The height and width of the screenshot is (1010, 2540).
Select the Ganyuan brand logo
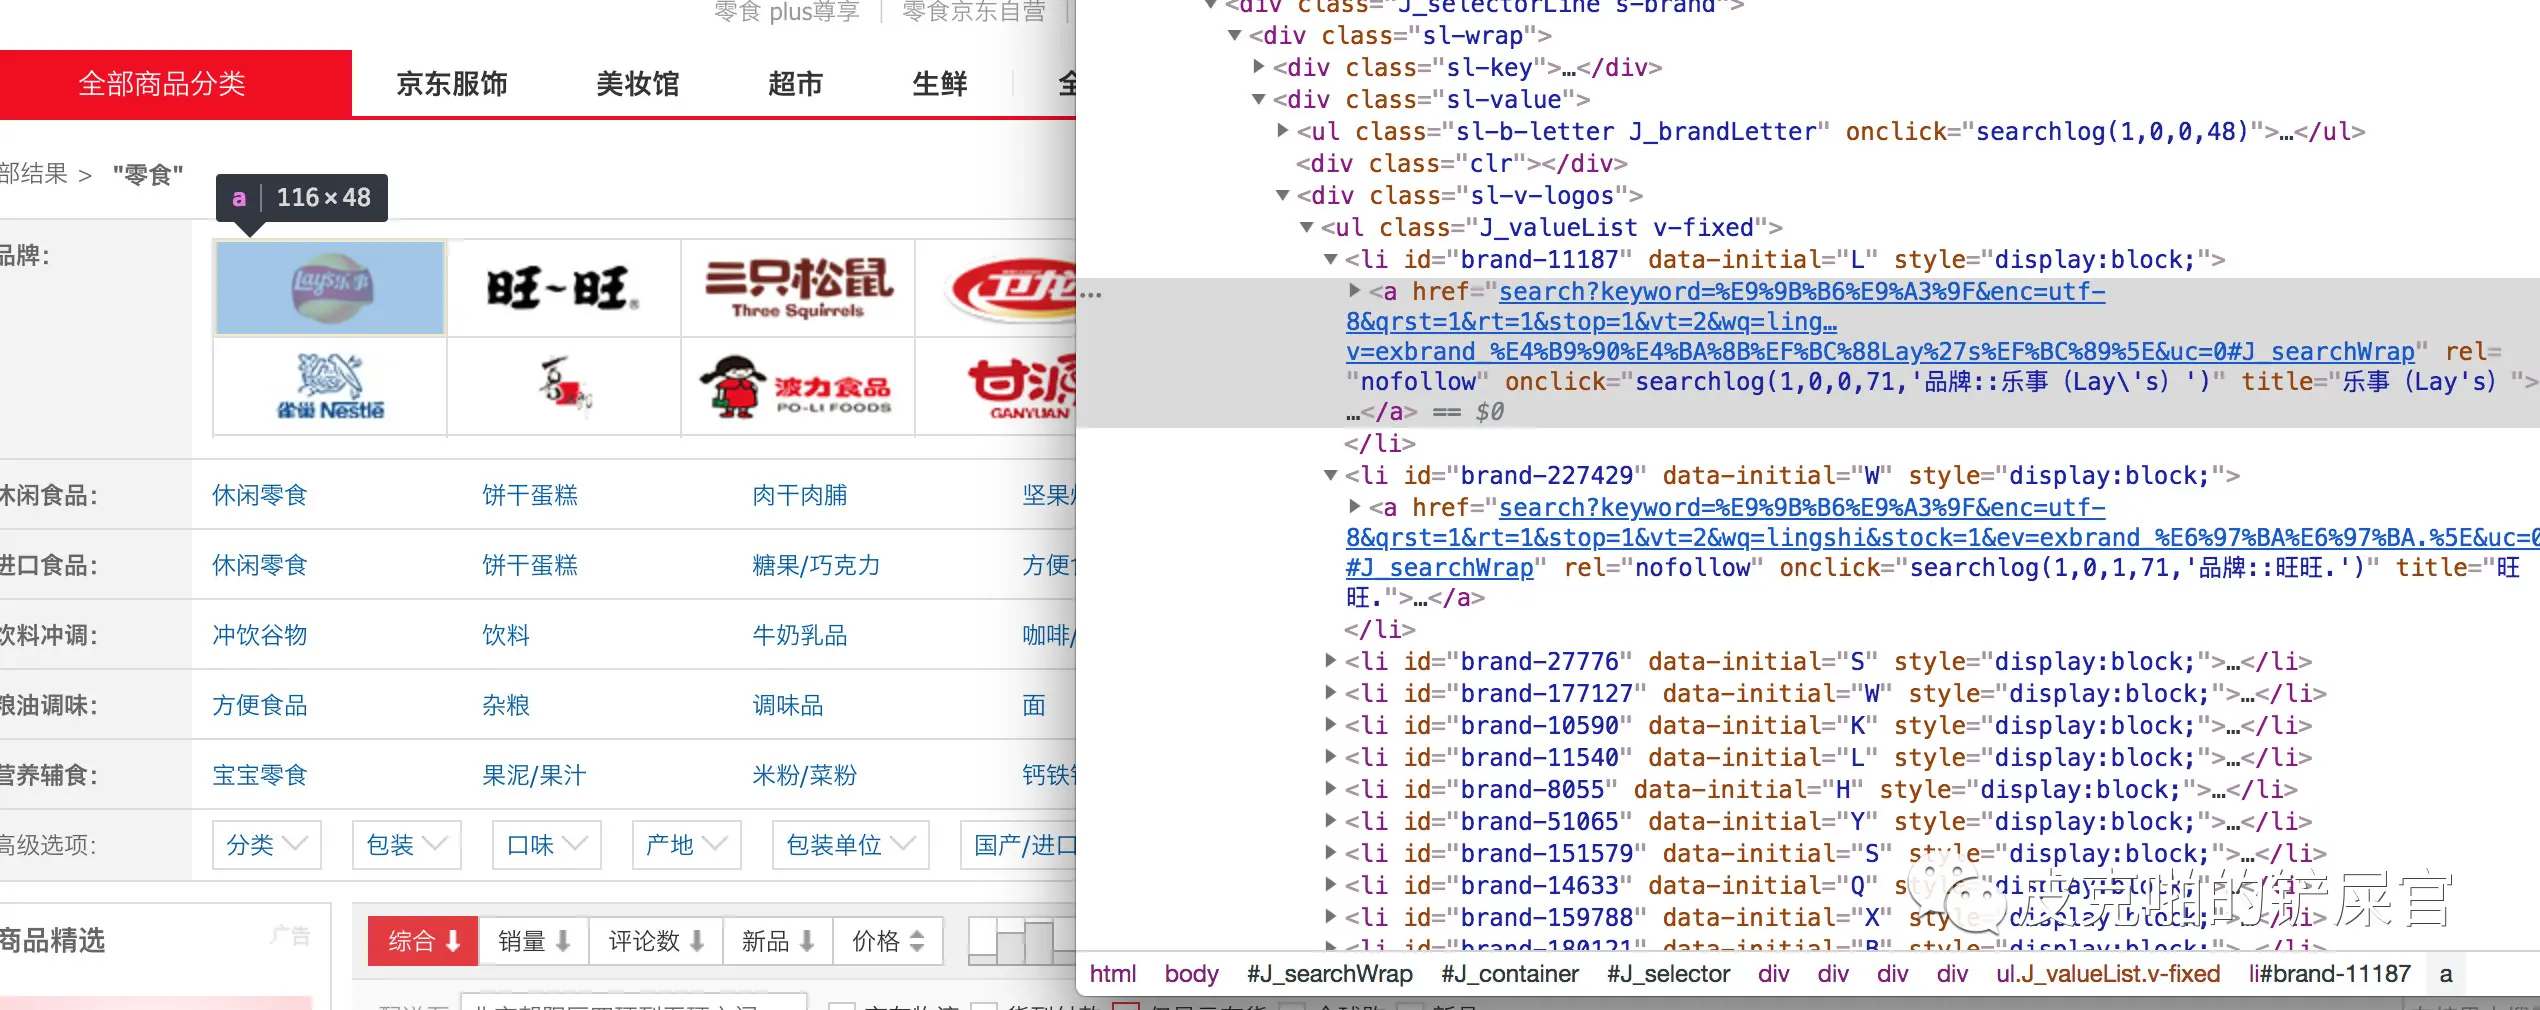tap(997, 386)
